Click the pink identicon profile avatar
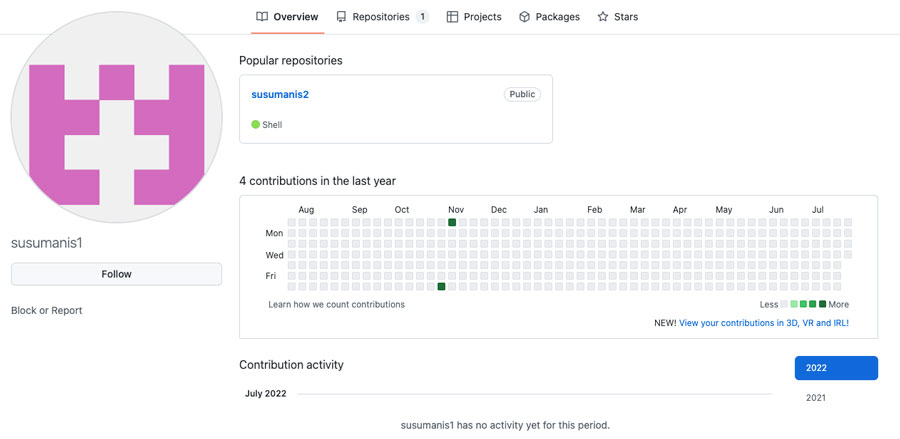900x439 pixels. pos(117,117)
